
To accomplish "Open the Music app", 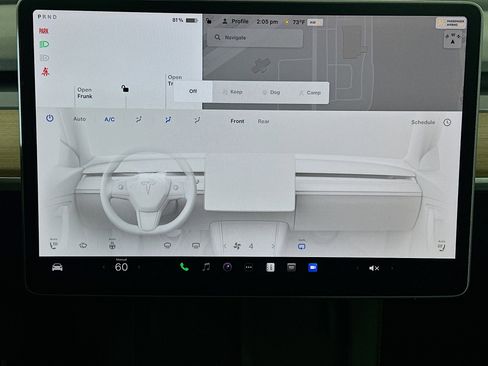I will tap(206, 267).
